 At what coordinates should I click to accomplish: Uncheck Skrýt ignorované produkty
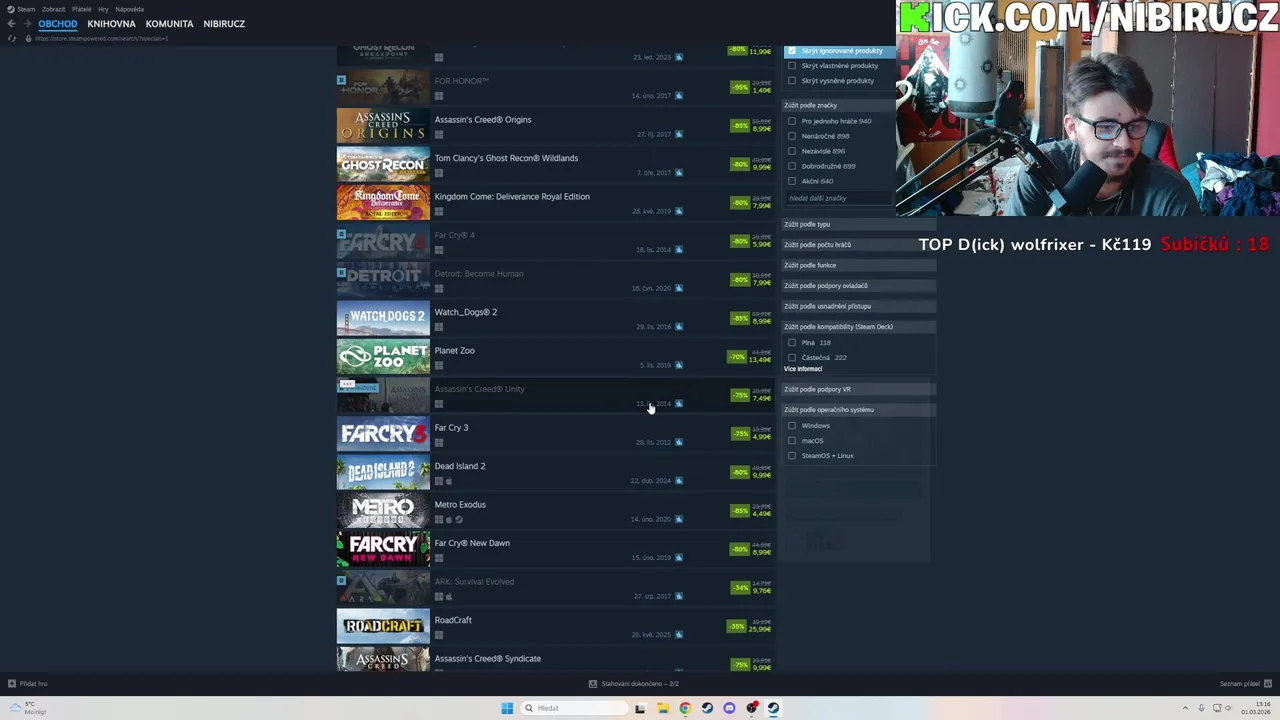pyautogui.click(x=792, y=50)
